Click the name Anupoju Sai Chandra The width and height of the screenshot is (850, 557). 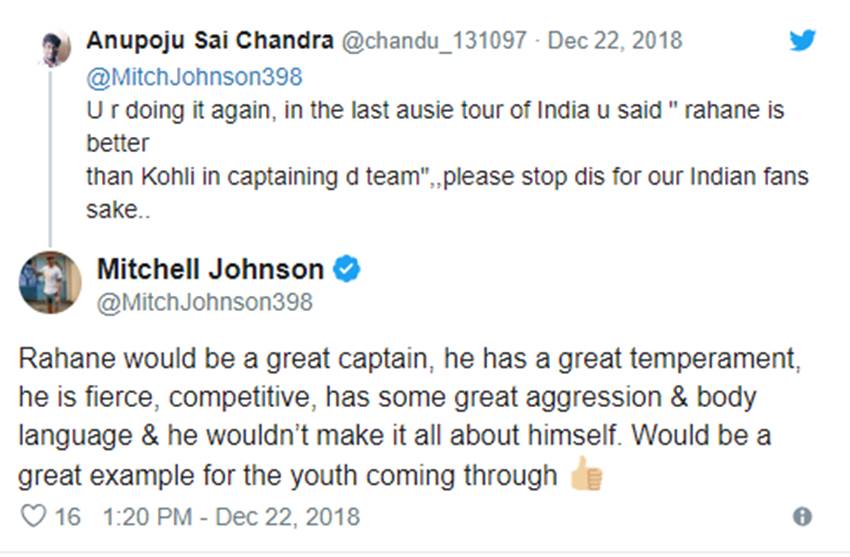(210, 41)
